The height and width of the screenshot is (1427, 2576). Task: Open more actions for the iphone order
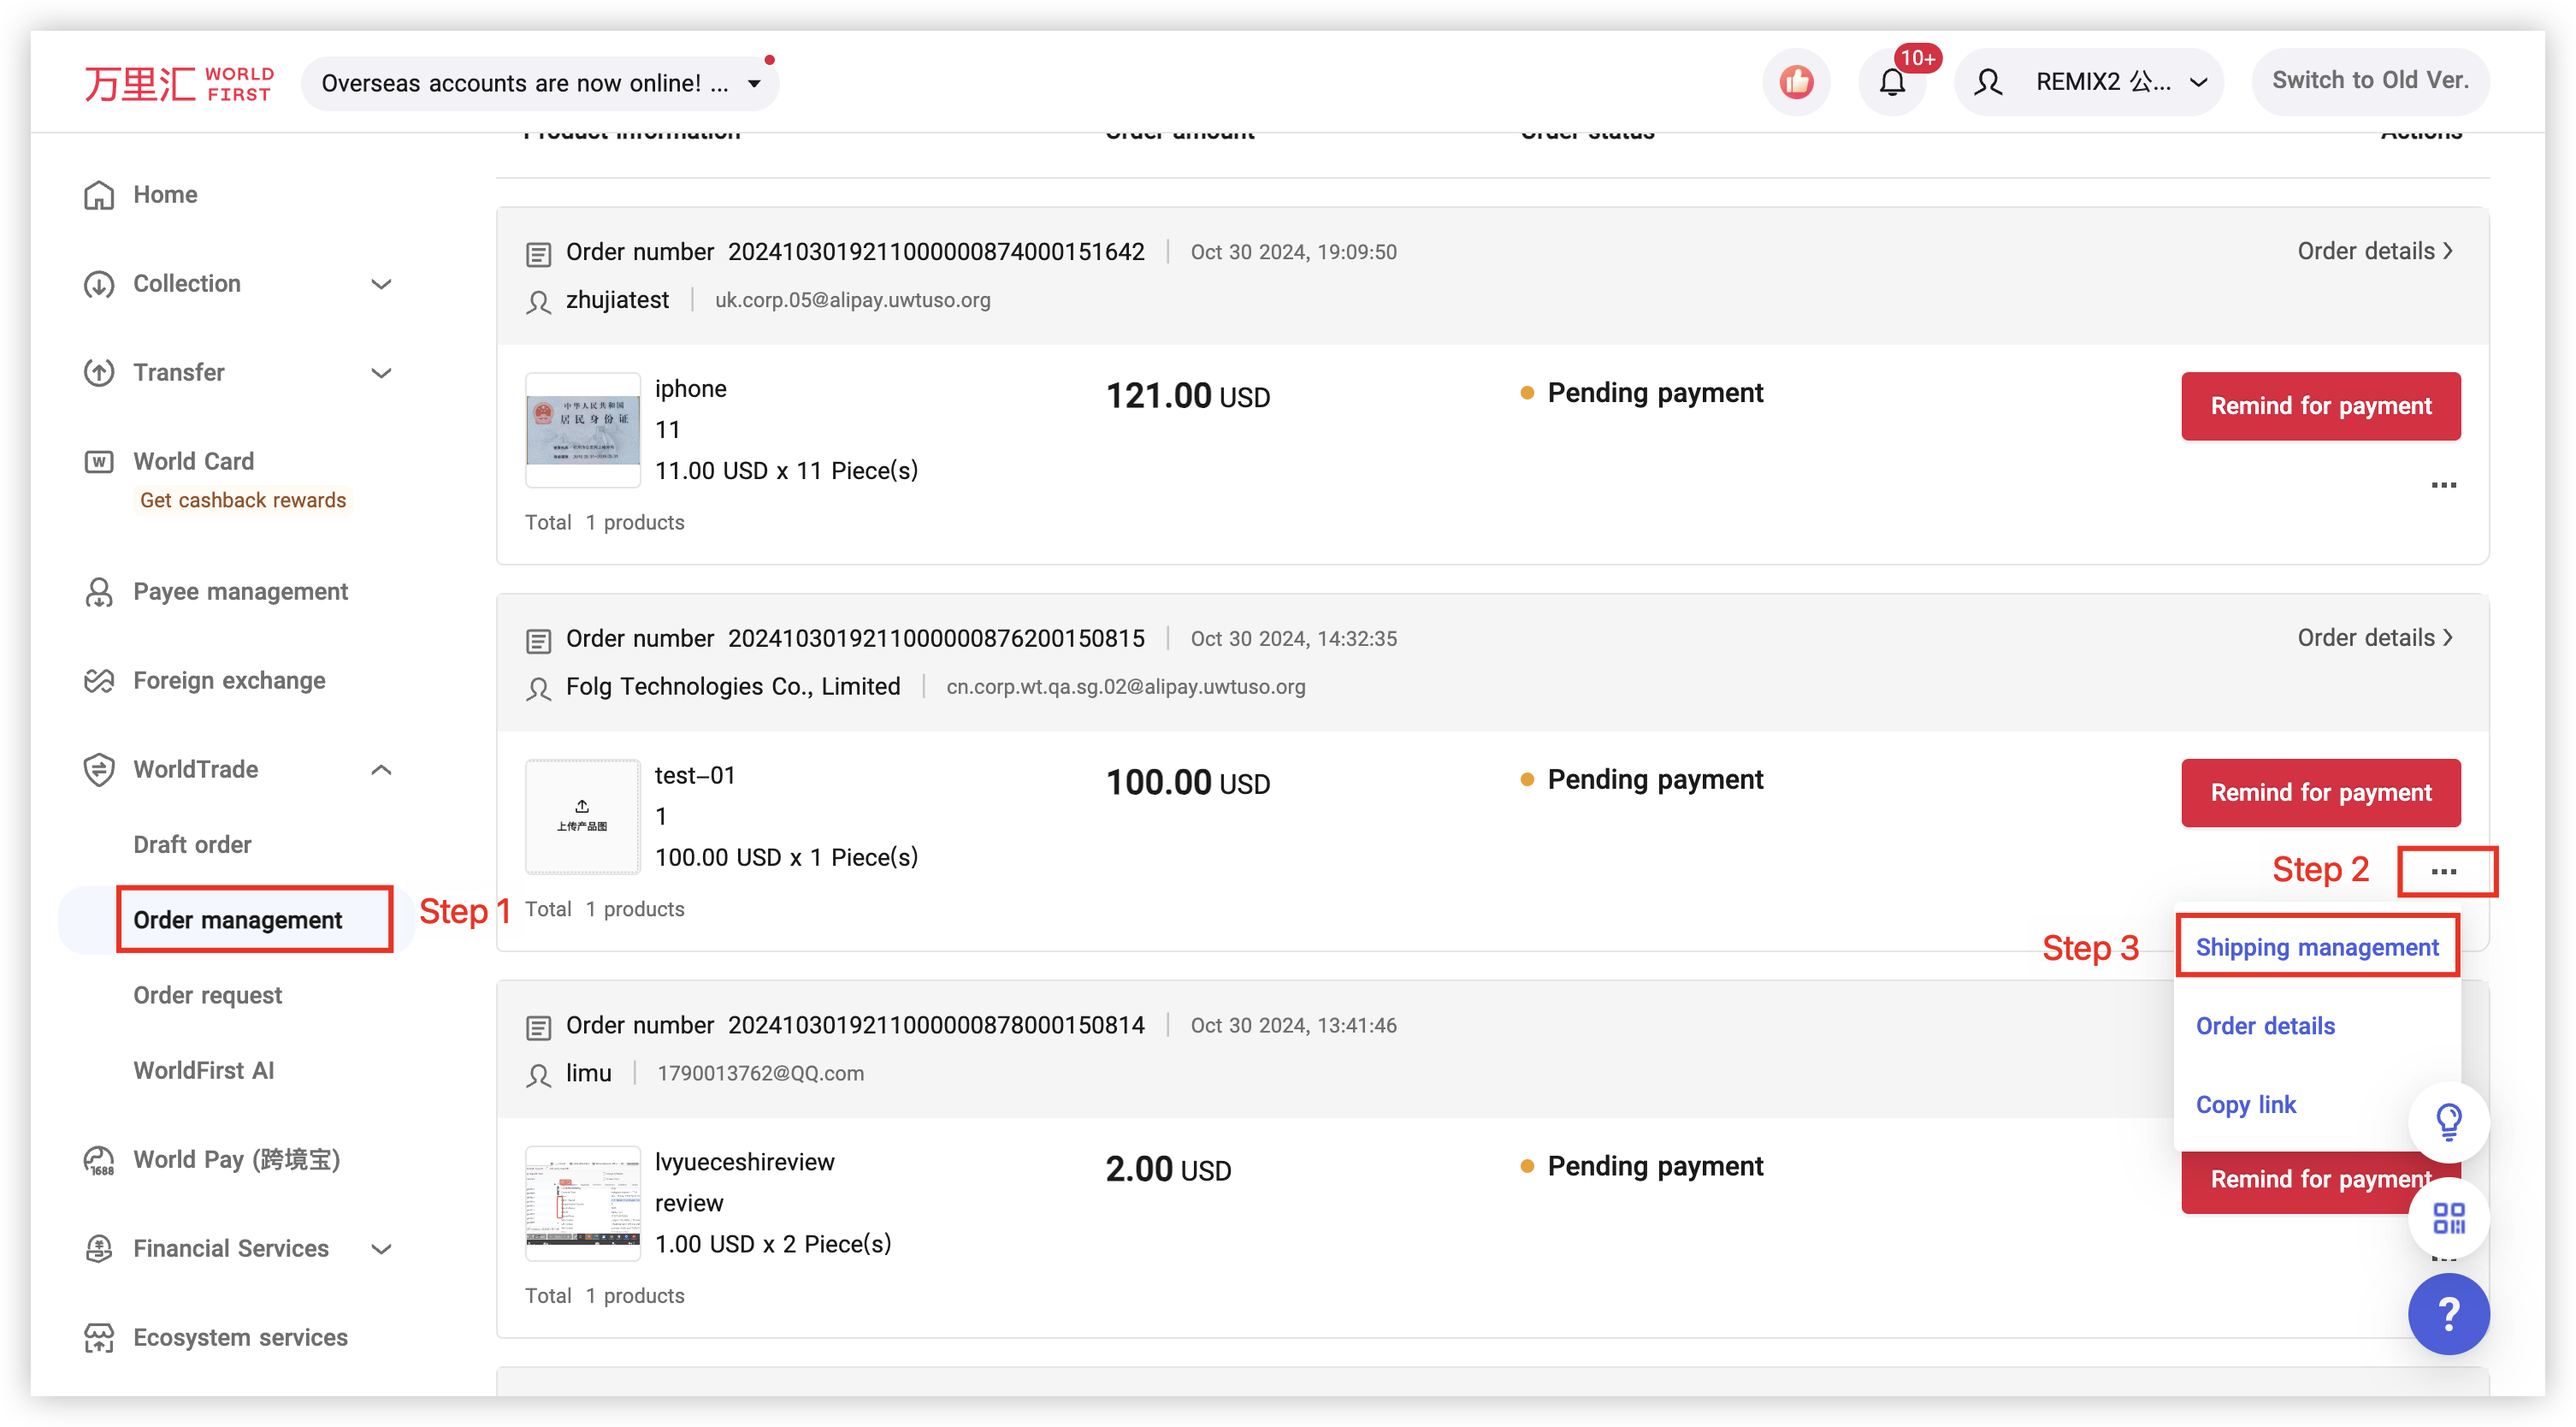click(2443, 485)
